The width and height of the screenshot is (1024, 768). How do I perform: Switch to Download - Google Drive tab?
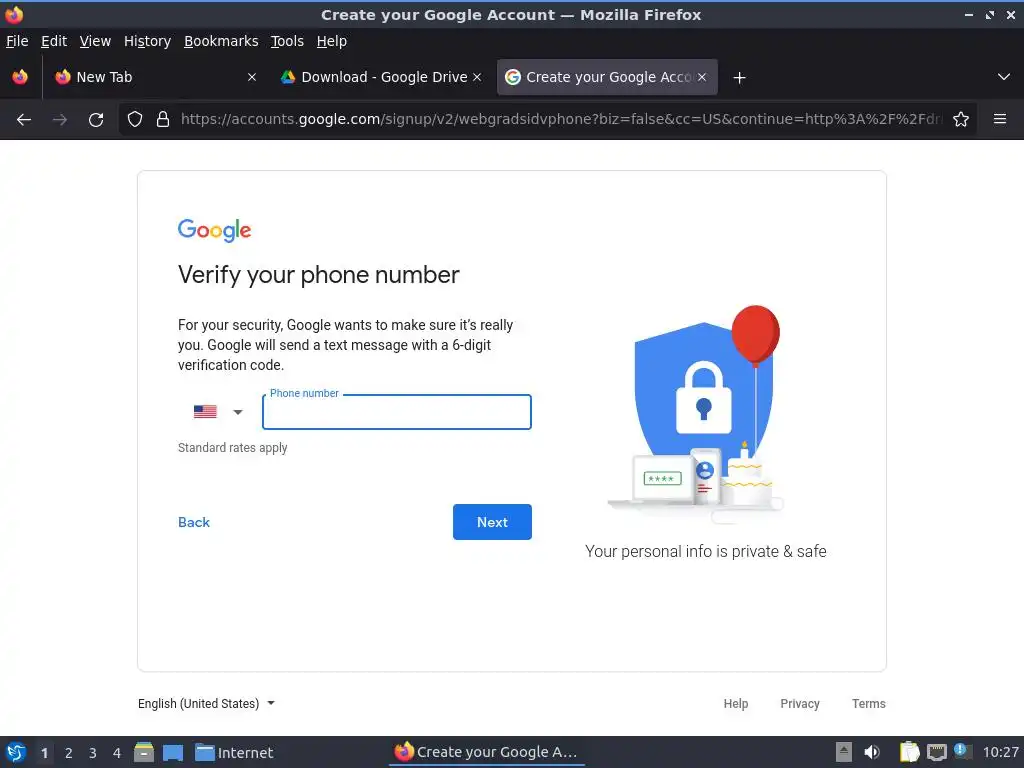click(x=382, y=77)
